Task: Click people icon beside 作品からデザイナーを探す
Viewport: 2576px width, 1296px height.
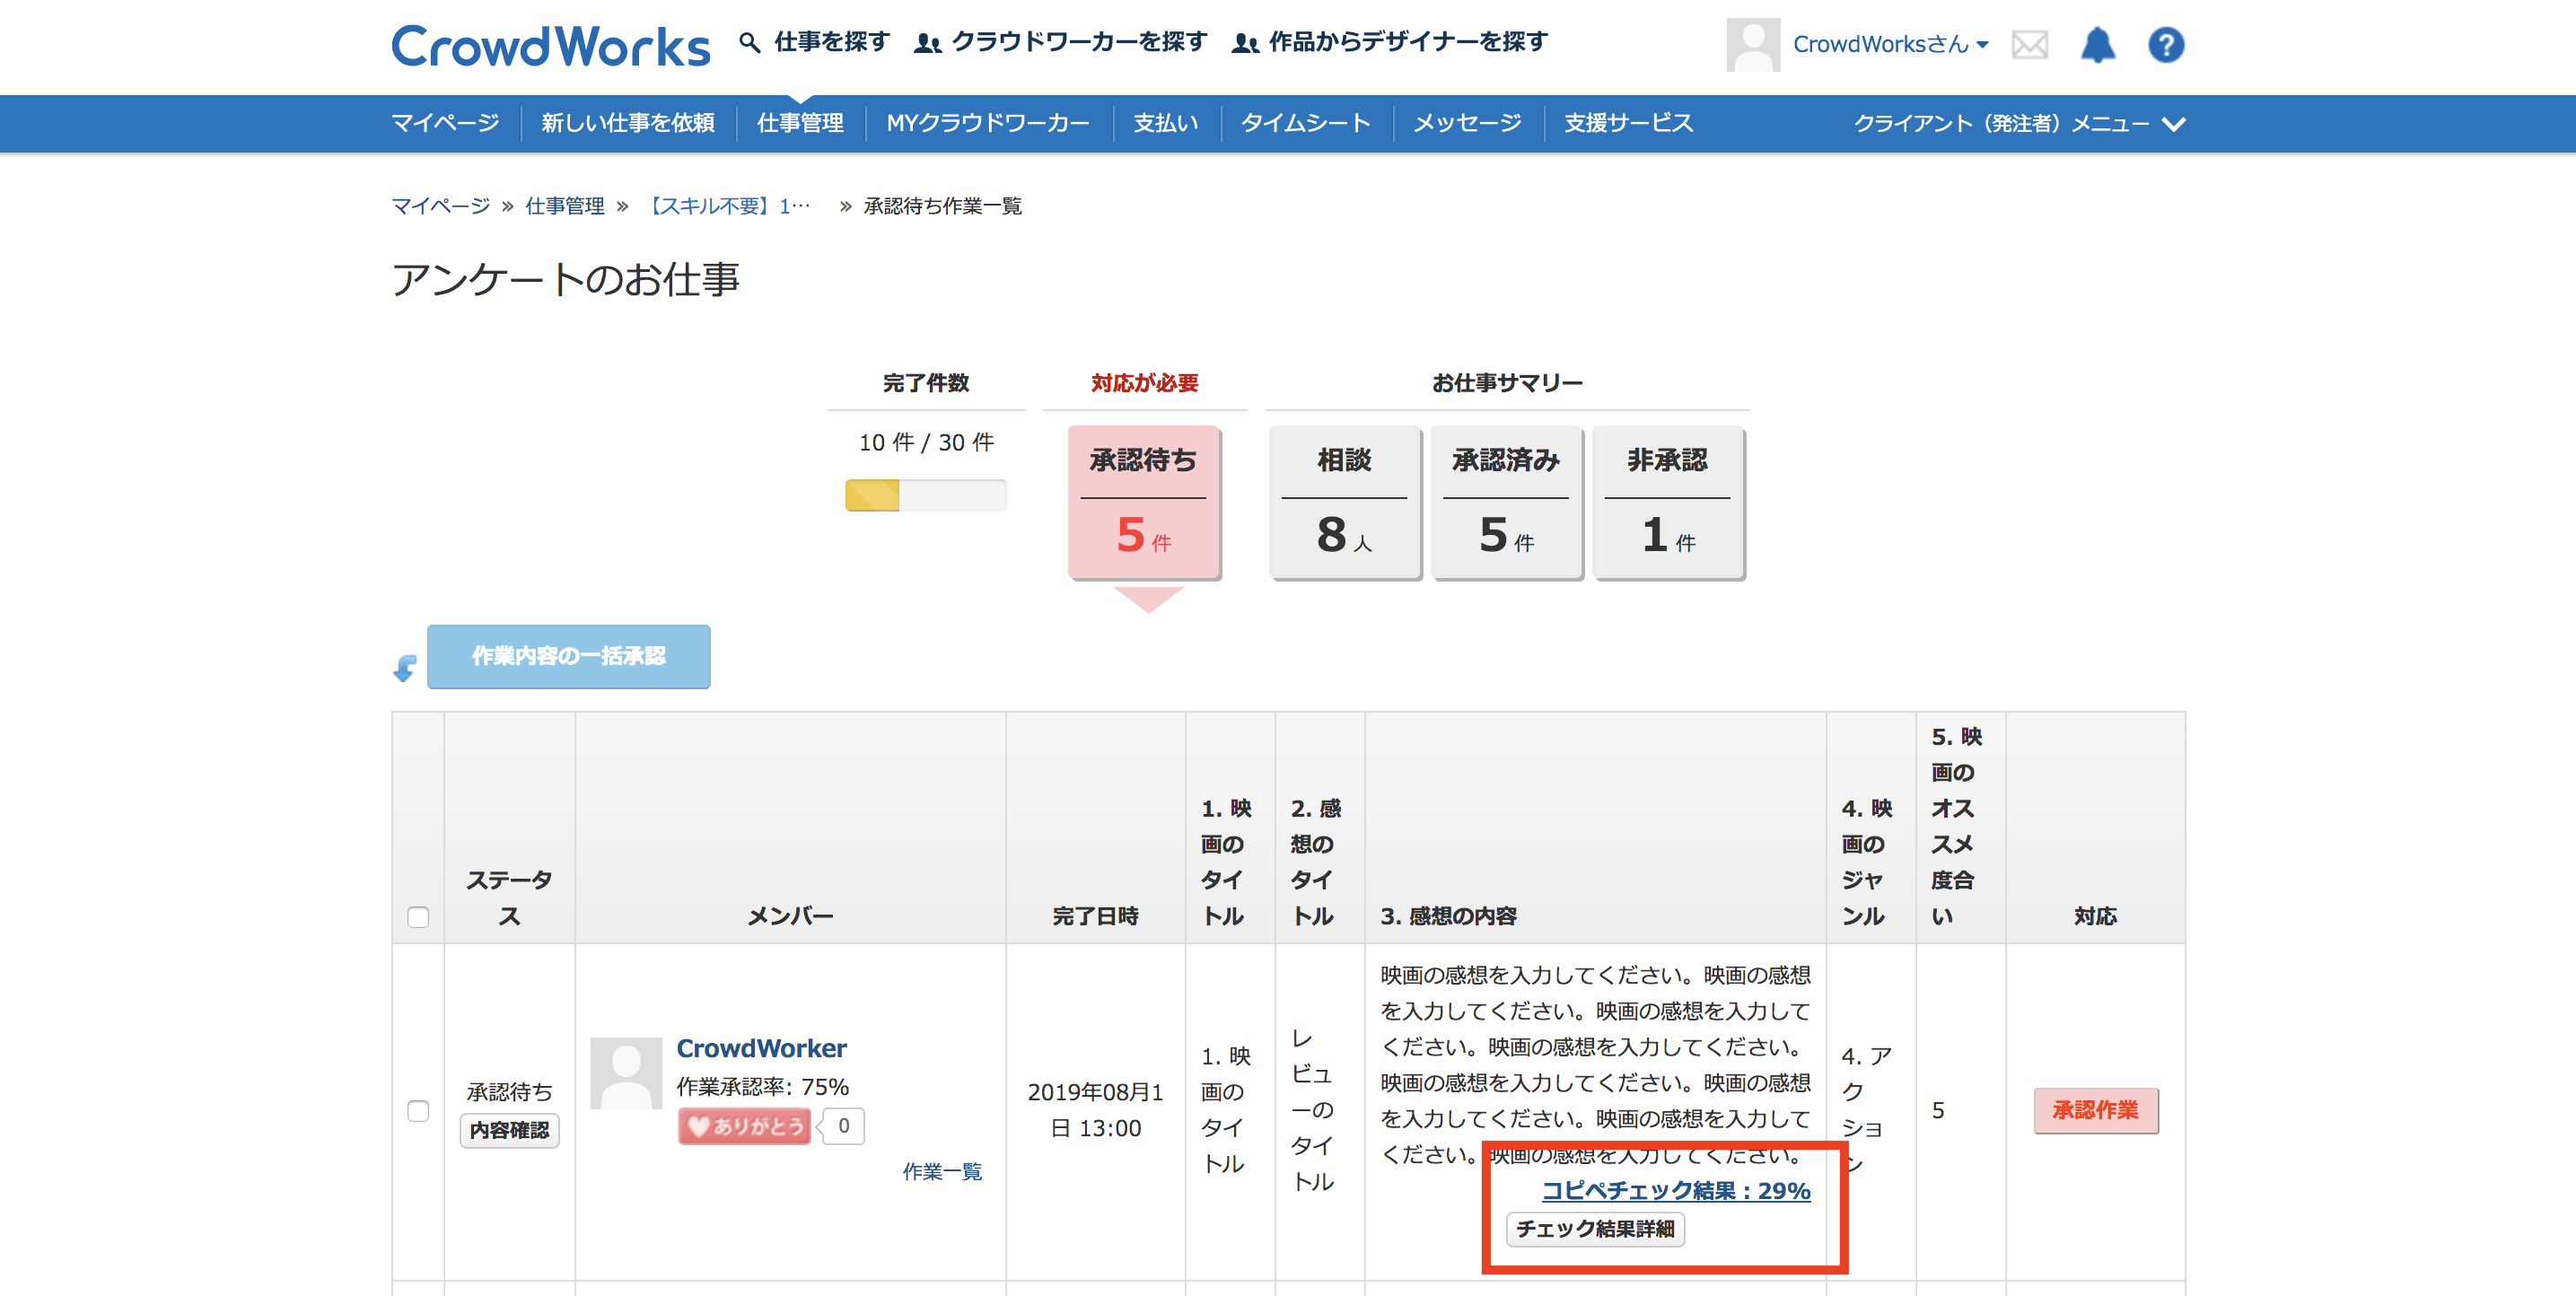Action: point(1244,43)
